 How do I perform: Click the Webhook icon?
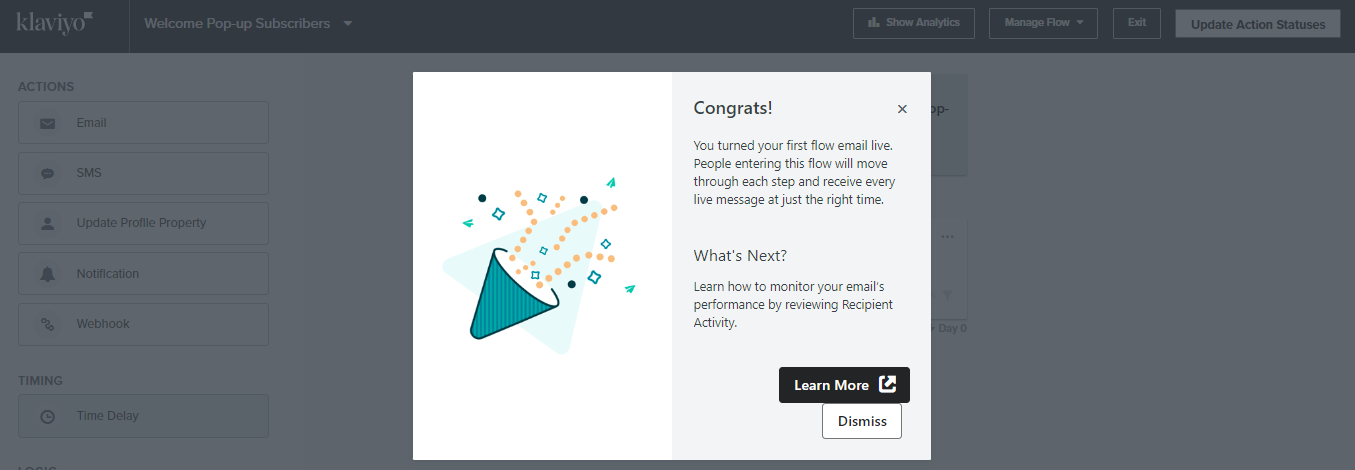(x=47, y=324)
